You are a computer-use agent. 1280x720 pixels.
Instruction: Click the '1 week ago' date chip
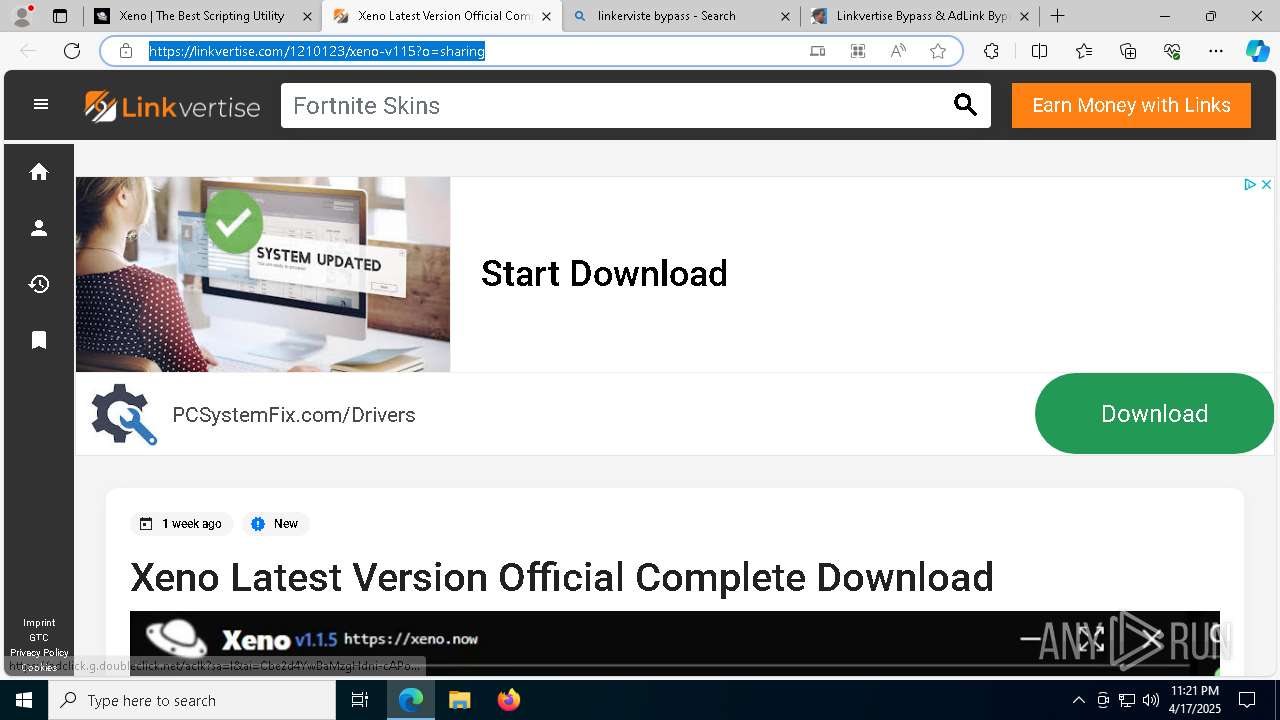pos(181,524)
